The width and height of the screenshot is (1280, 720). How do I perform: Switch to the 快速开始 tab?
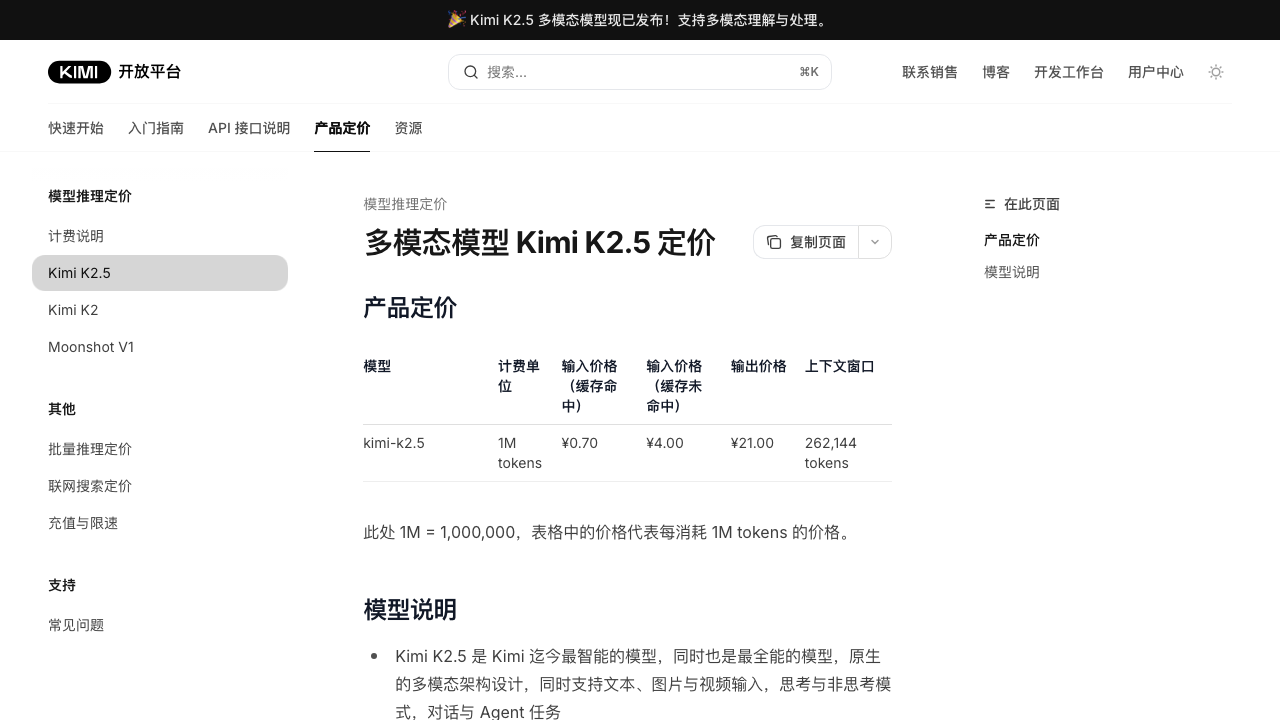[x=76, y=128]
